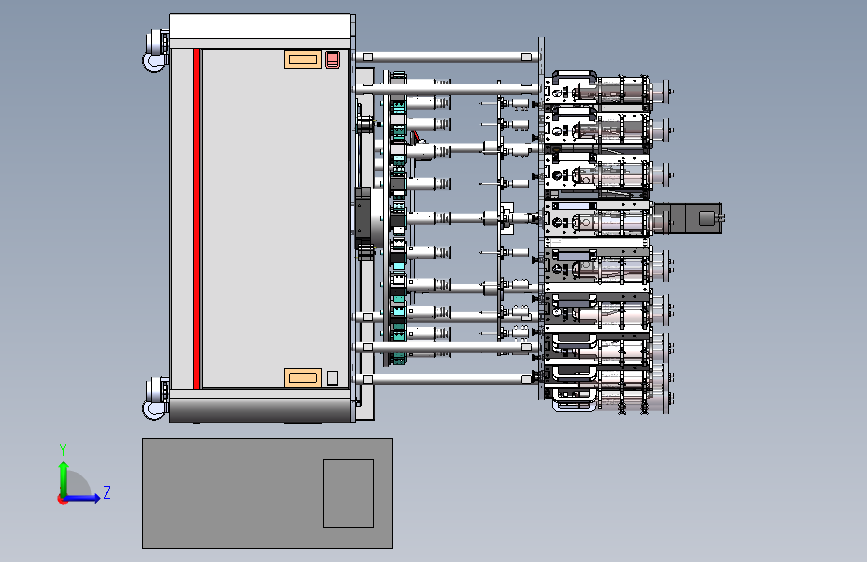Select the red switch beside the upper nameplate
Screen dimensions: 867x562
coord(332,60)
